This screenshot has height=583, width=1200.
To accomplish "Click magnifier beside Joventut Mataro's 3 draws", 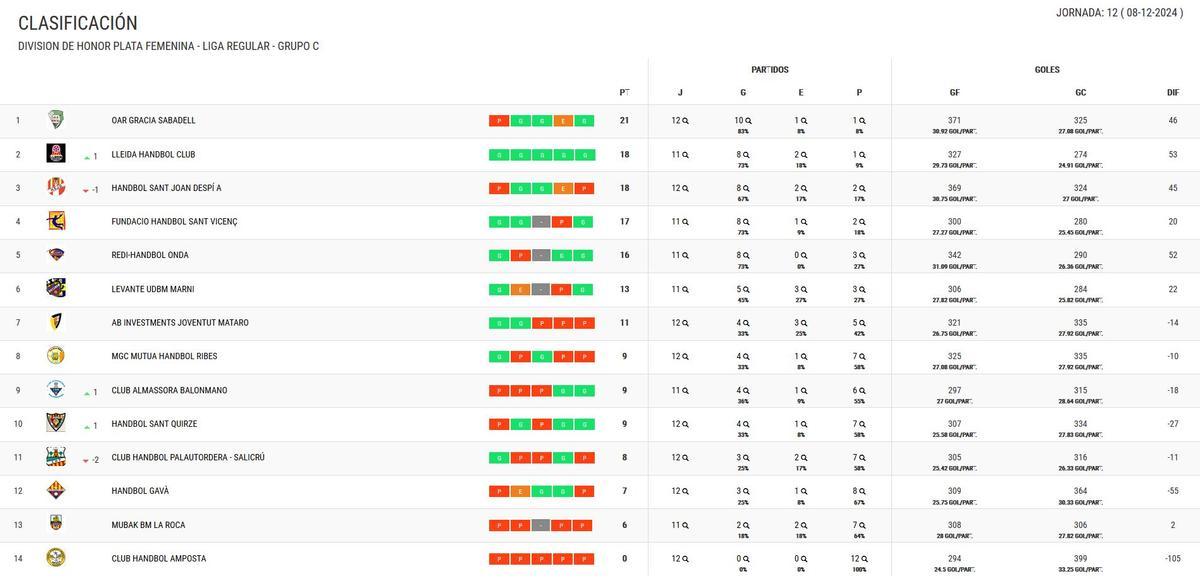I will tap(805, 323).
